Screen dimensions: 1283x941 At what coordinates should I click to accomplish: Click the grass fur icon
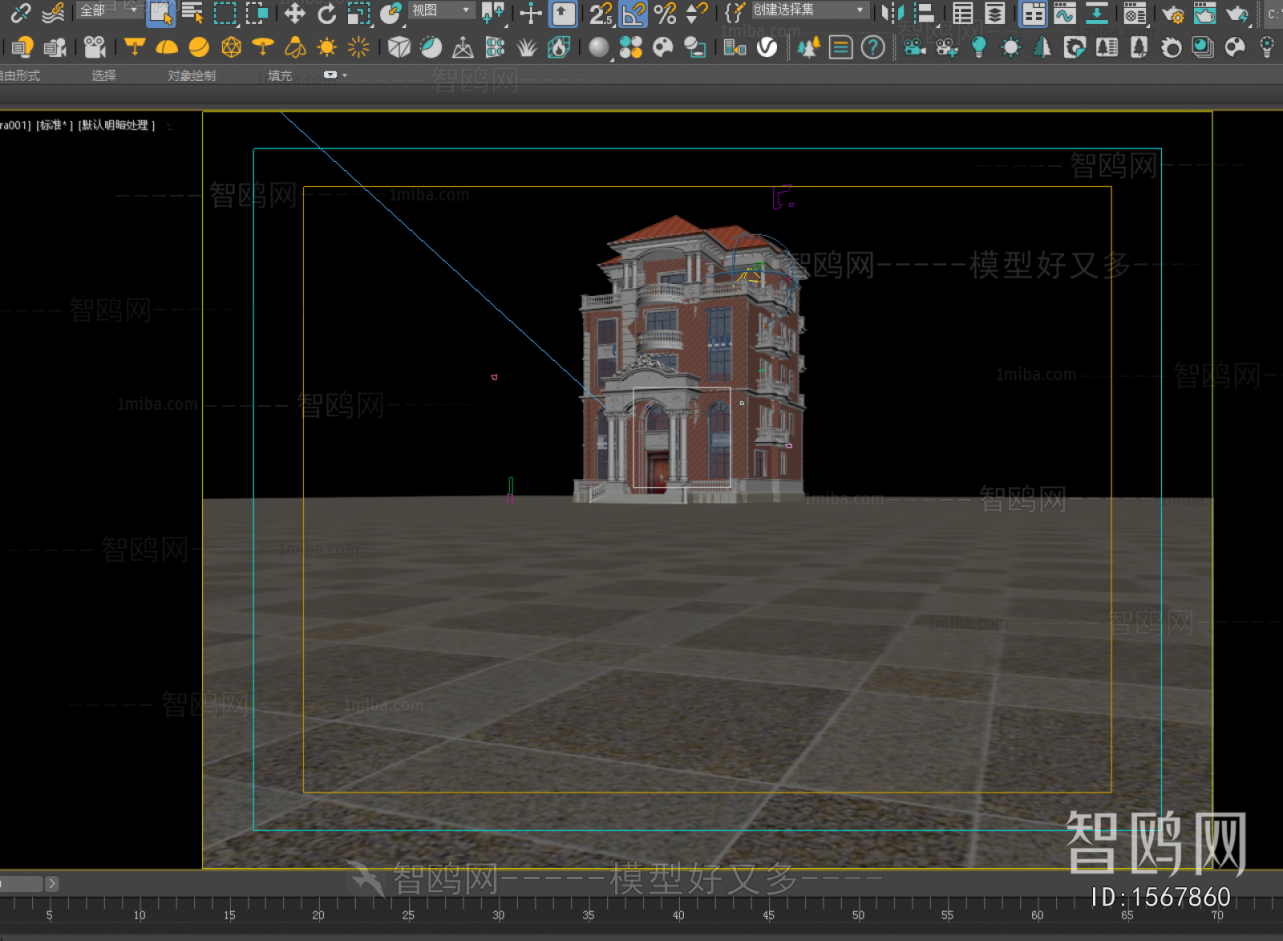[527, 47]
